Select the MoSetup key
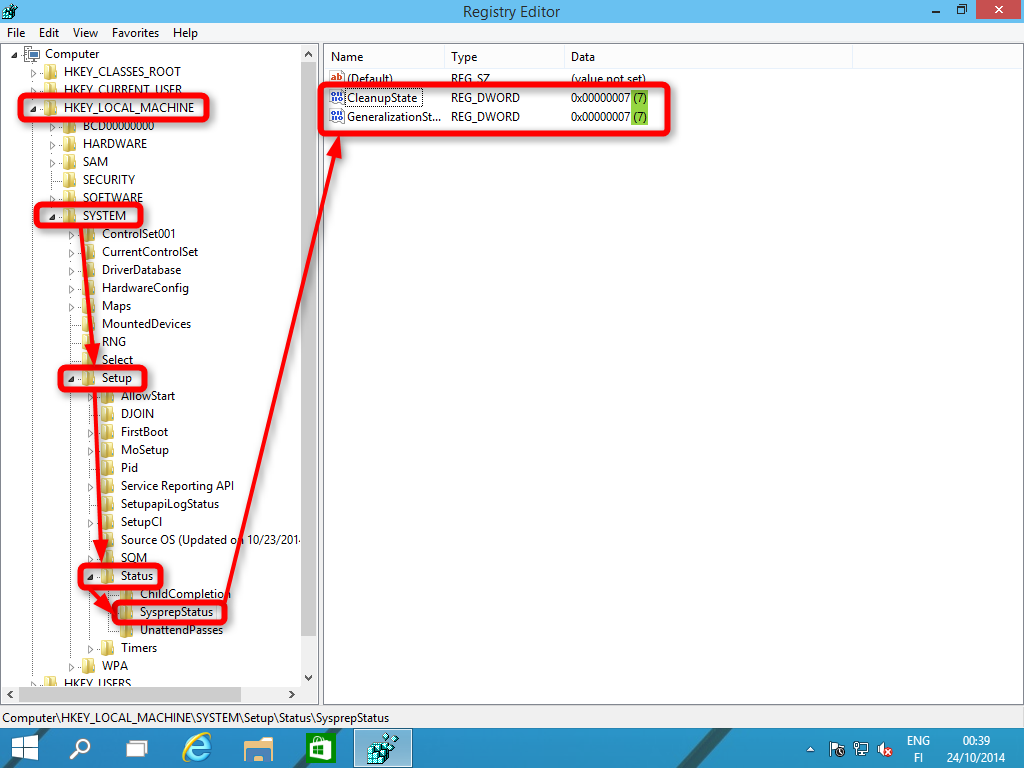The height and width of the screenshot is (768, 1024). 144,450
